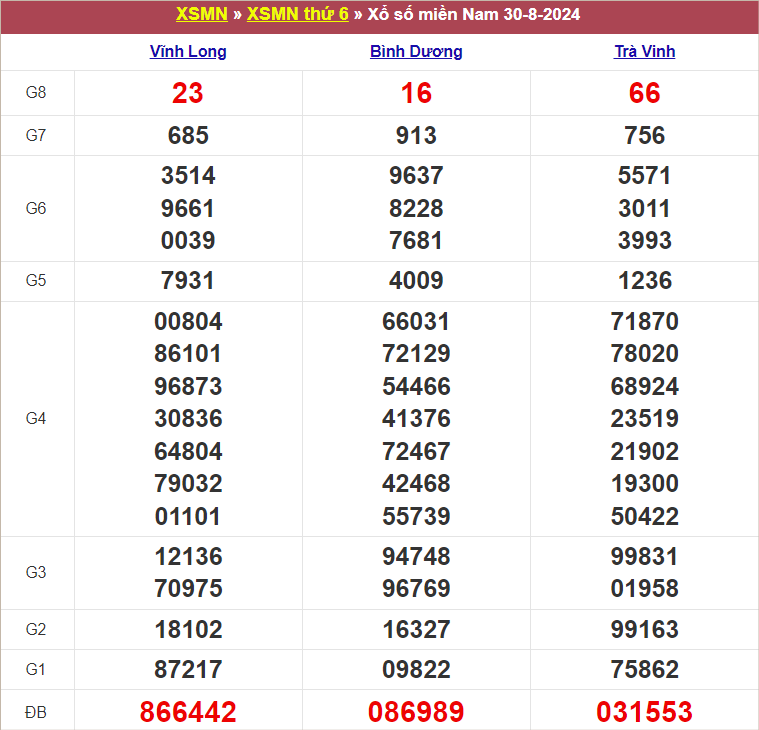Screen dimensions: 759x730
Task: Select Vĩnh Long special prize 866442
Action: tap(188, 712)
